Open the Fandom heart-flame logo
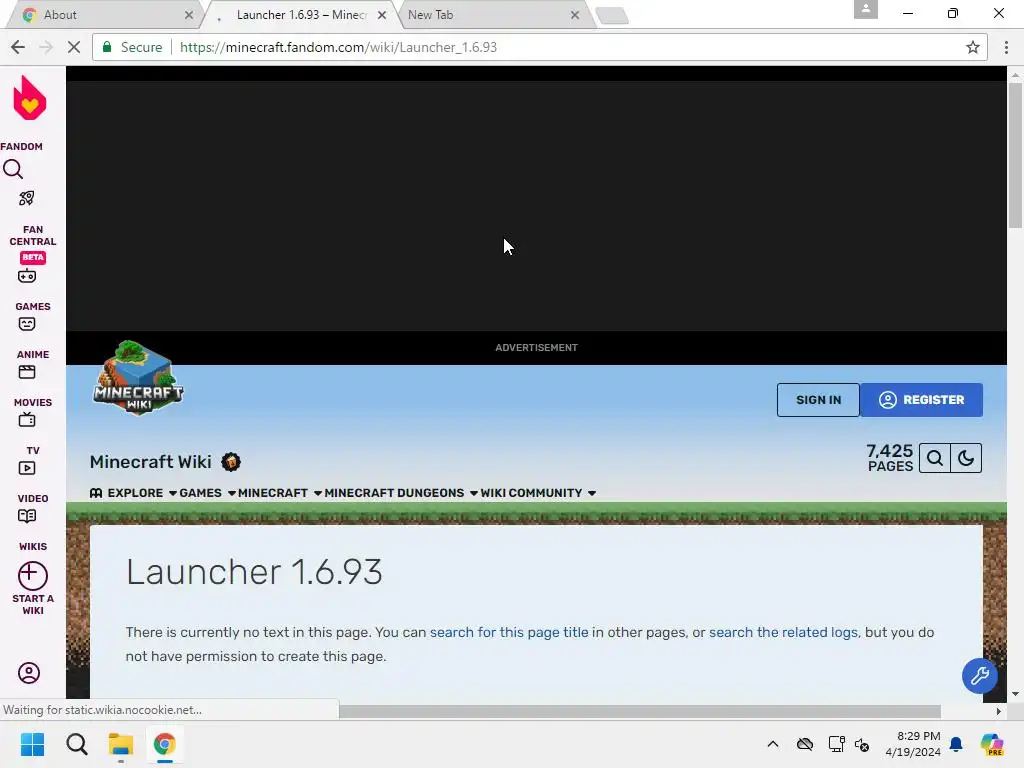 click(x=30, y=98)
